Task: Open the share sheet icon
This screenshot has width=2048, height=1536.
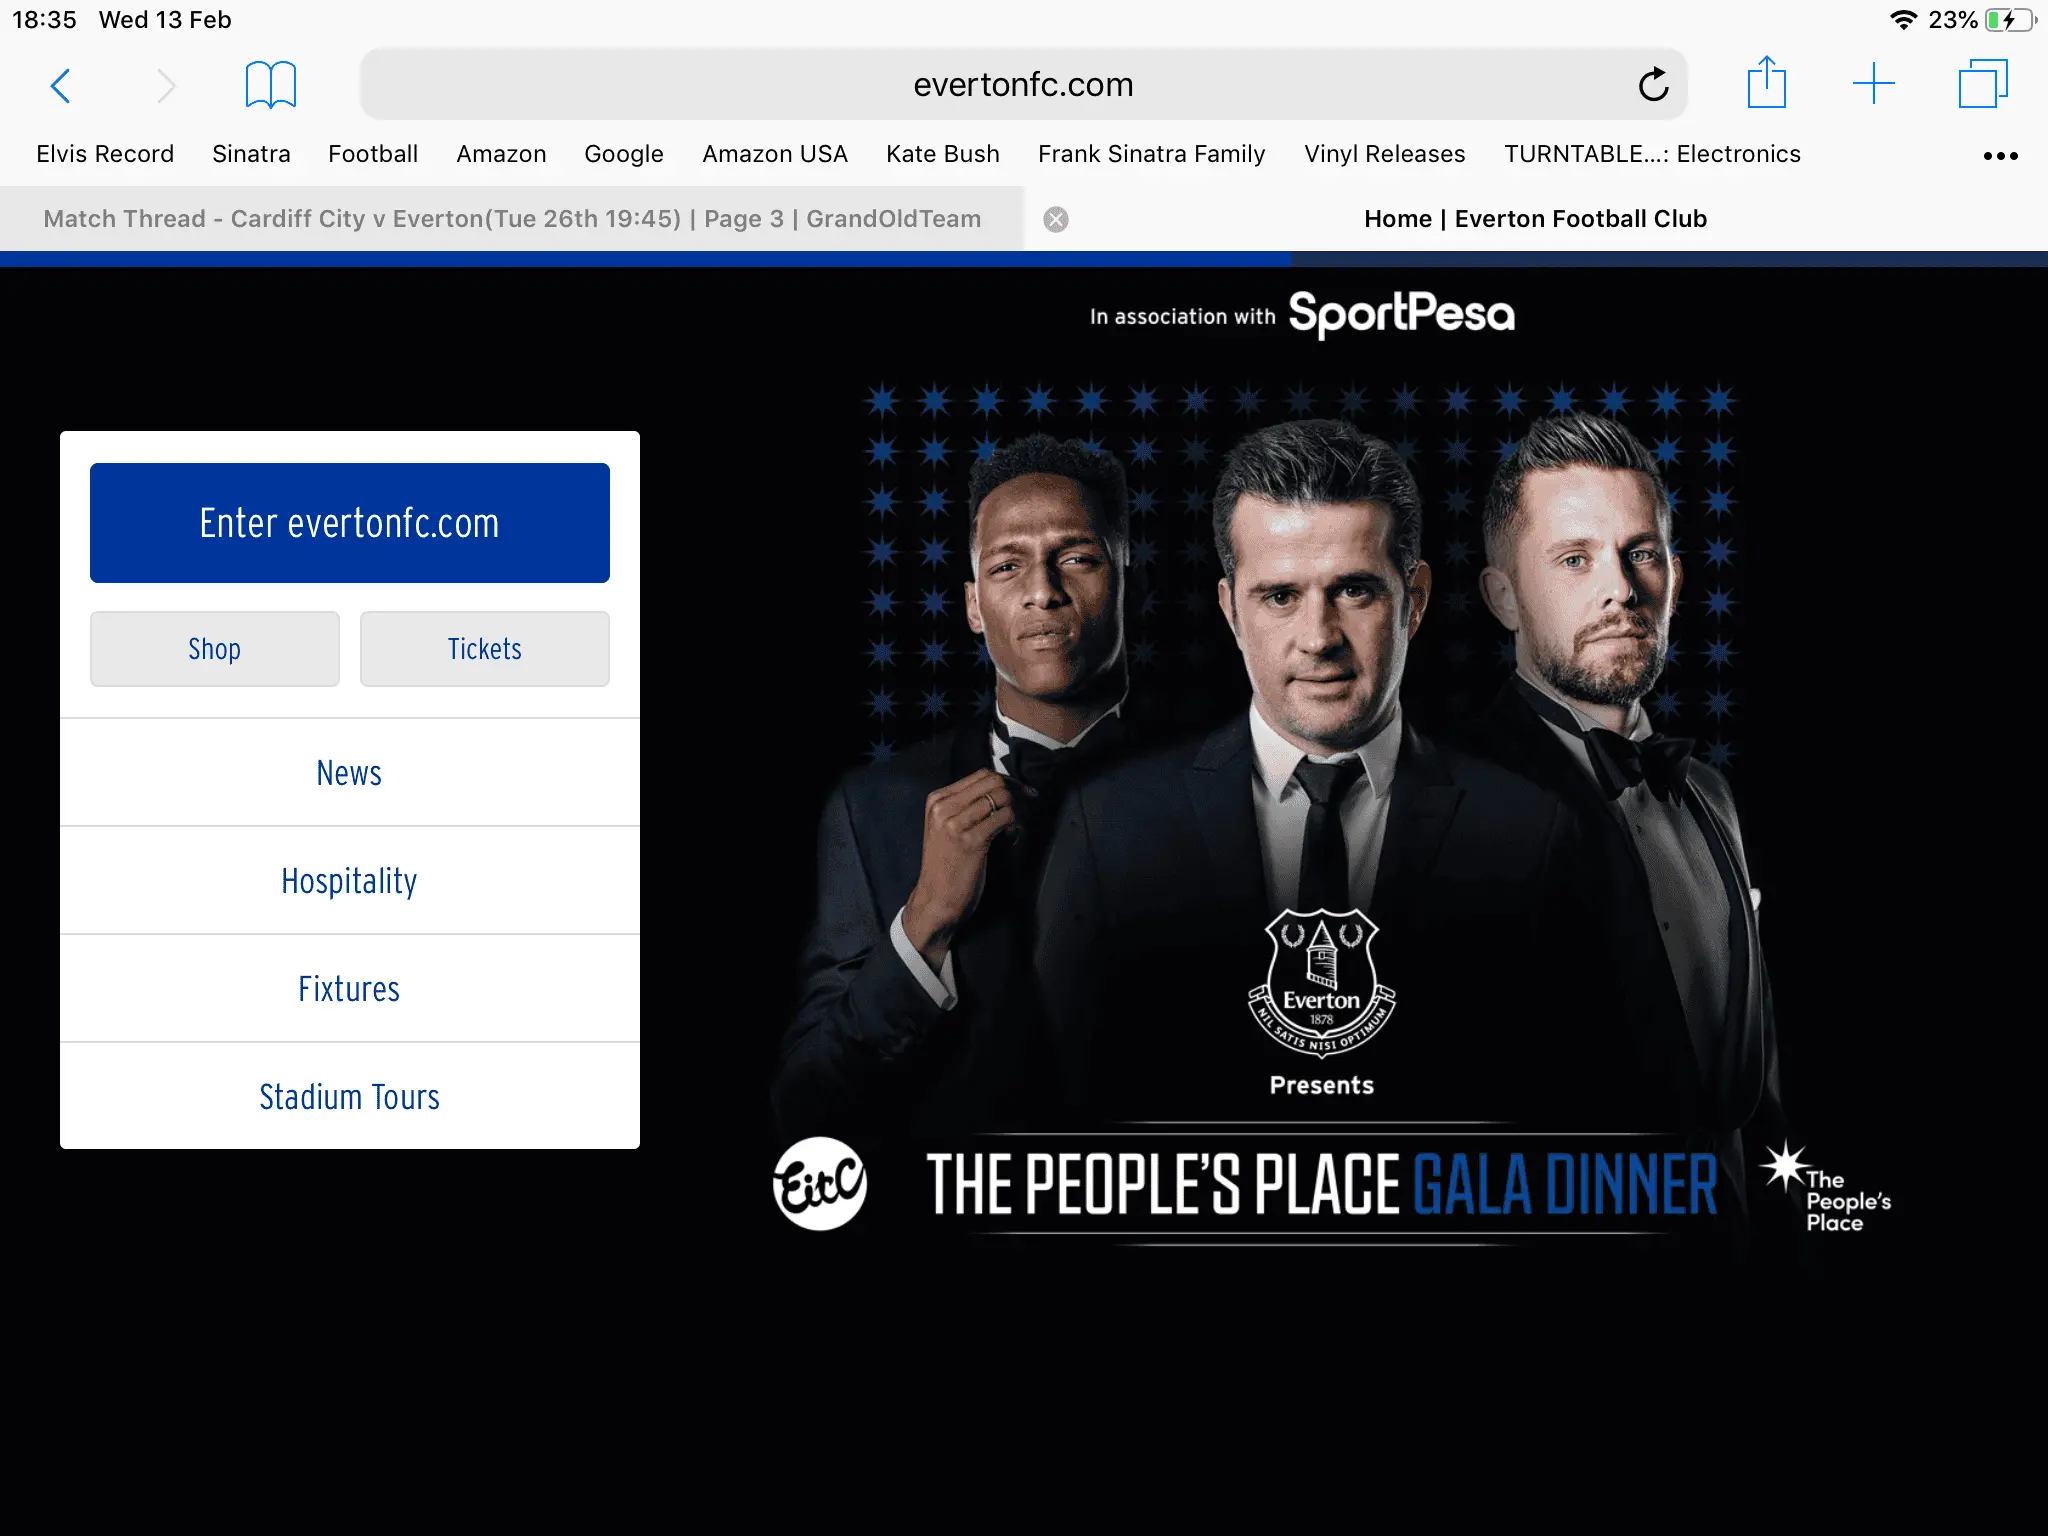Action: [1767, 83]
